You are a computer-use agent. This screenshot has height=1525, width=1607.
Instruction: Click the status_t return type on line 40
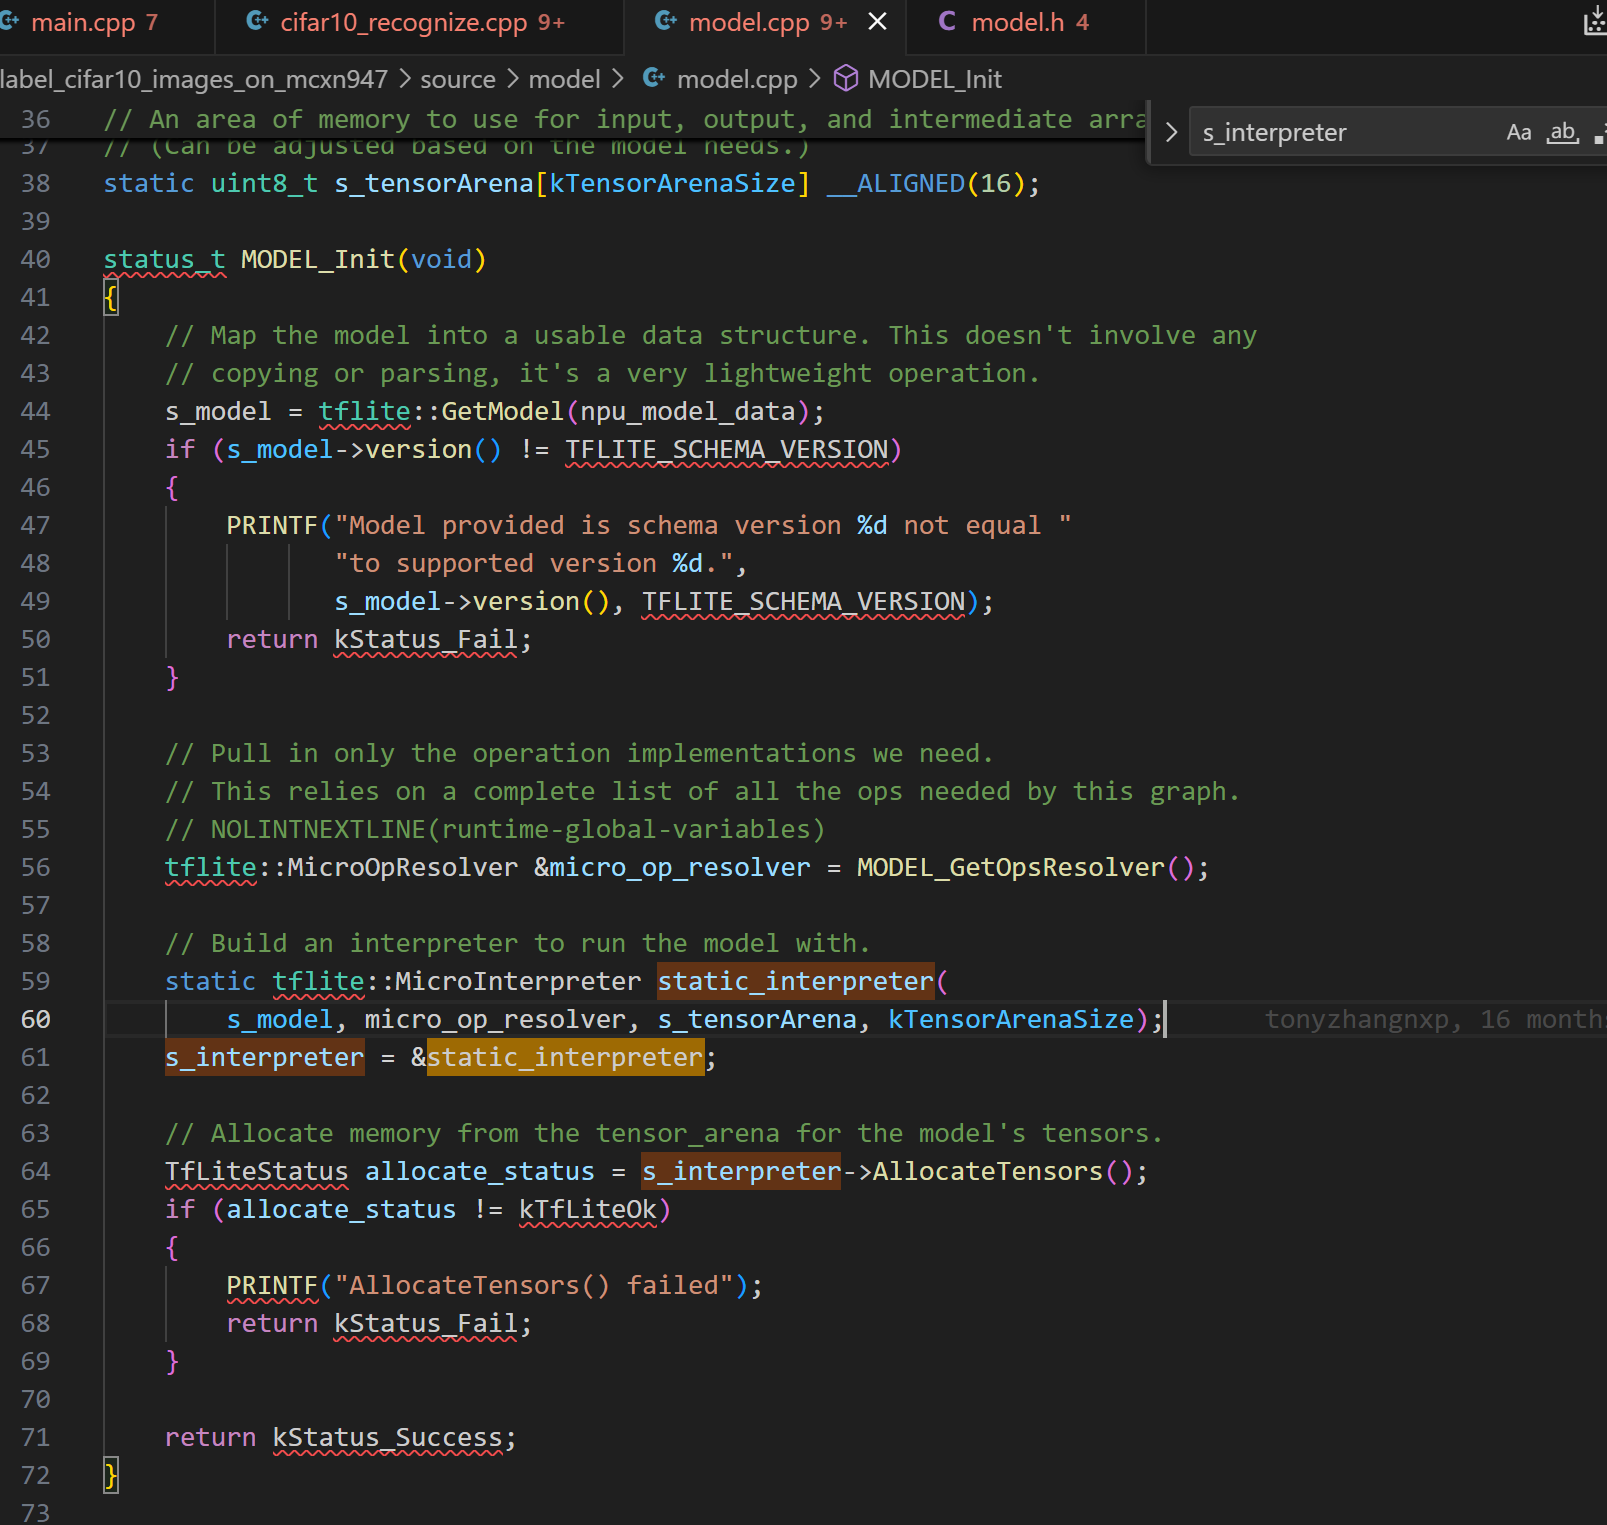point(165,259)
